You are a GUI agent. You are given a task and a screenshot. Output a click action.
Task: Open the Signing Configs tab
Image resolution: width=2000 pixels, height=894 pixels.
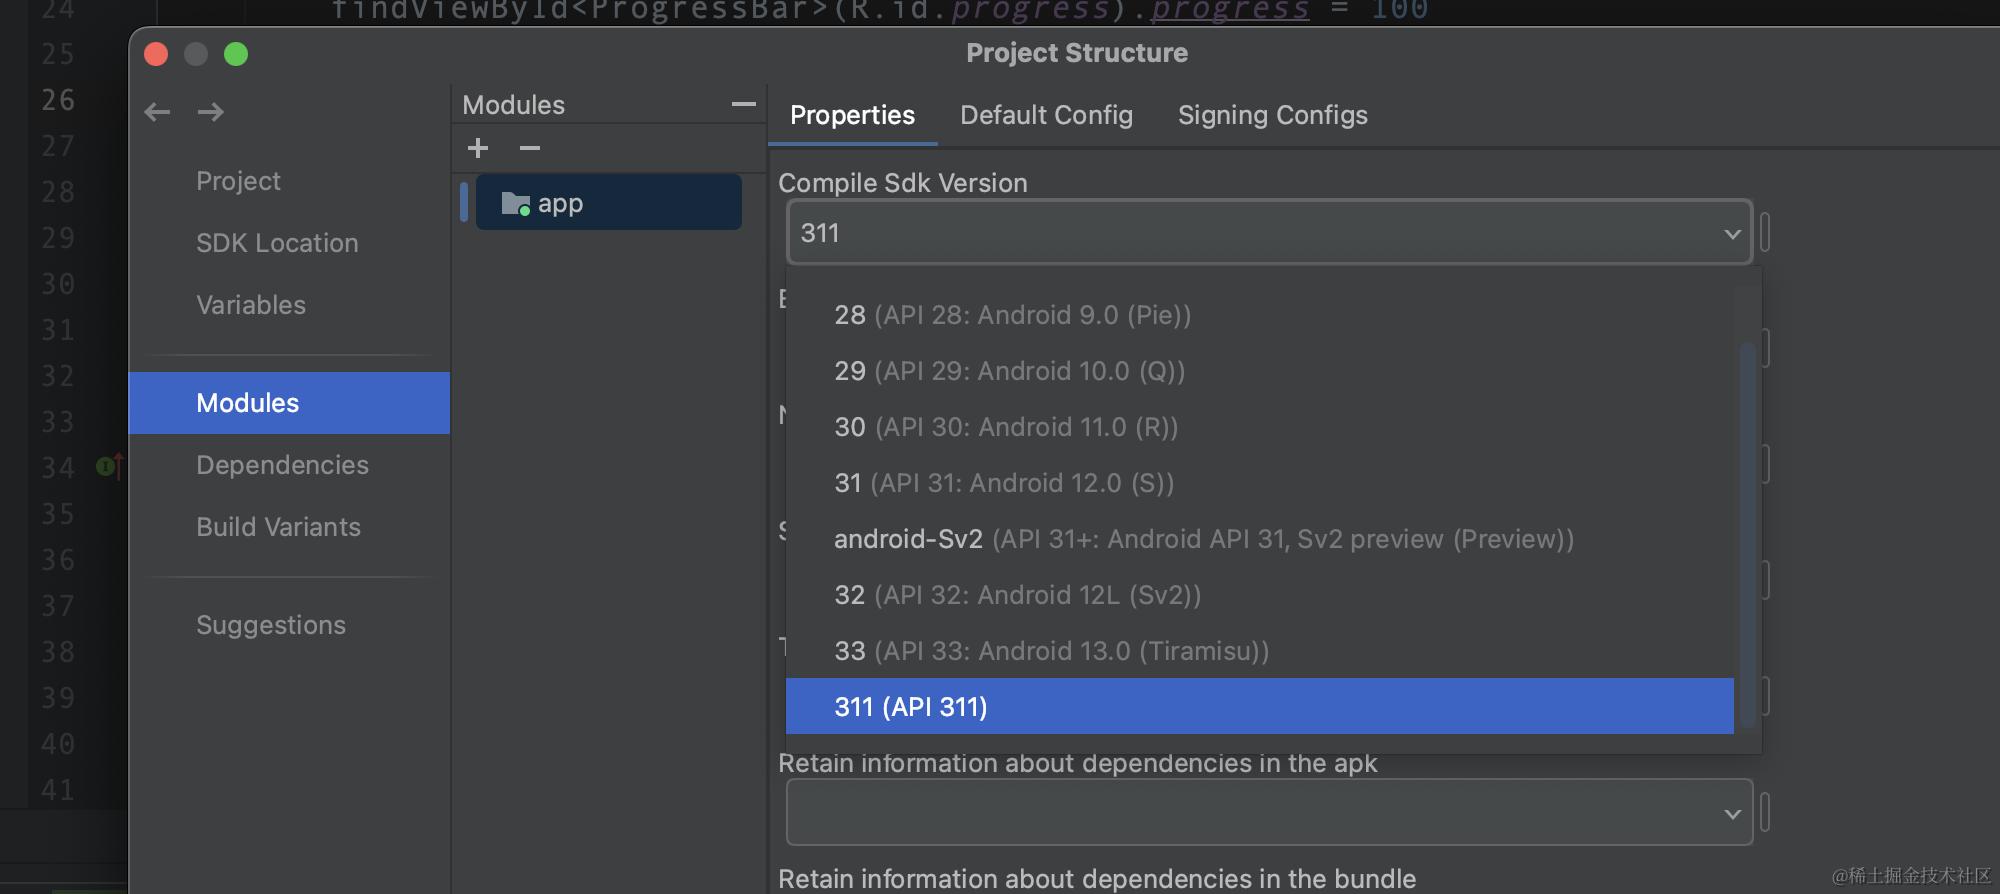pos(1272,115)
